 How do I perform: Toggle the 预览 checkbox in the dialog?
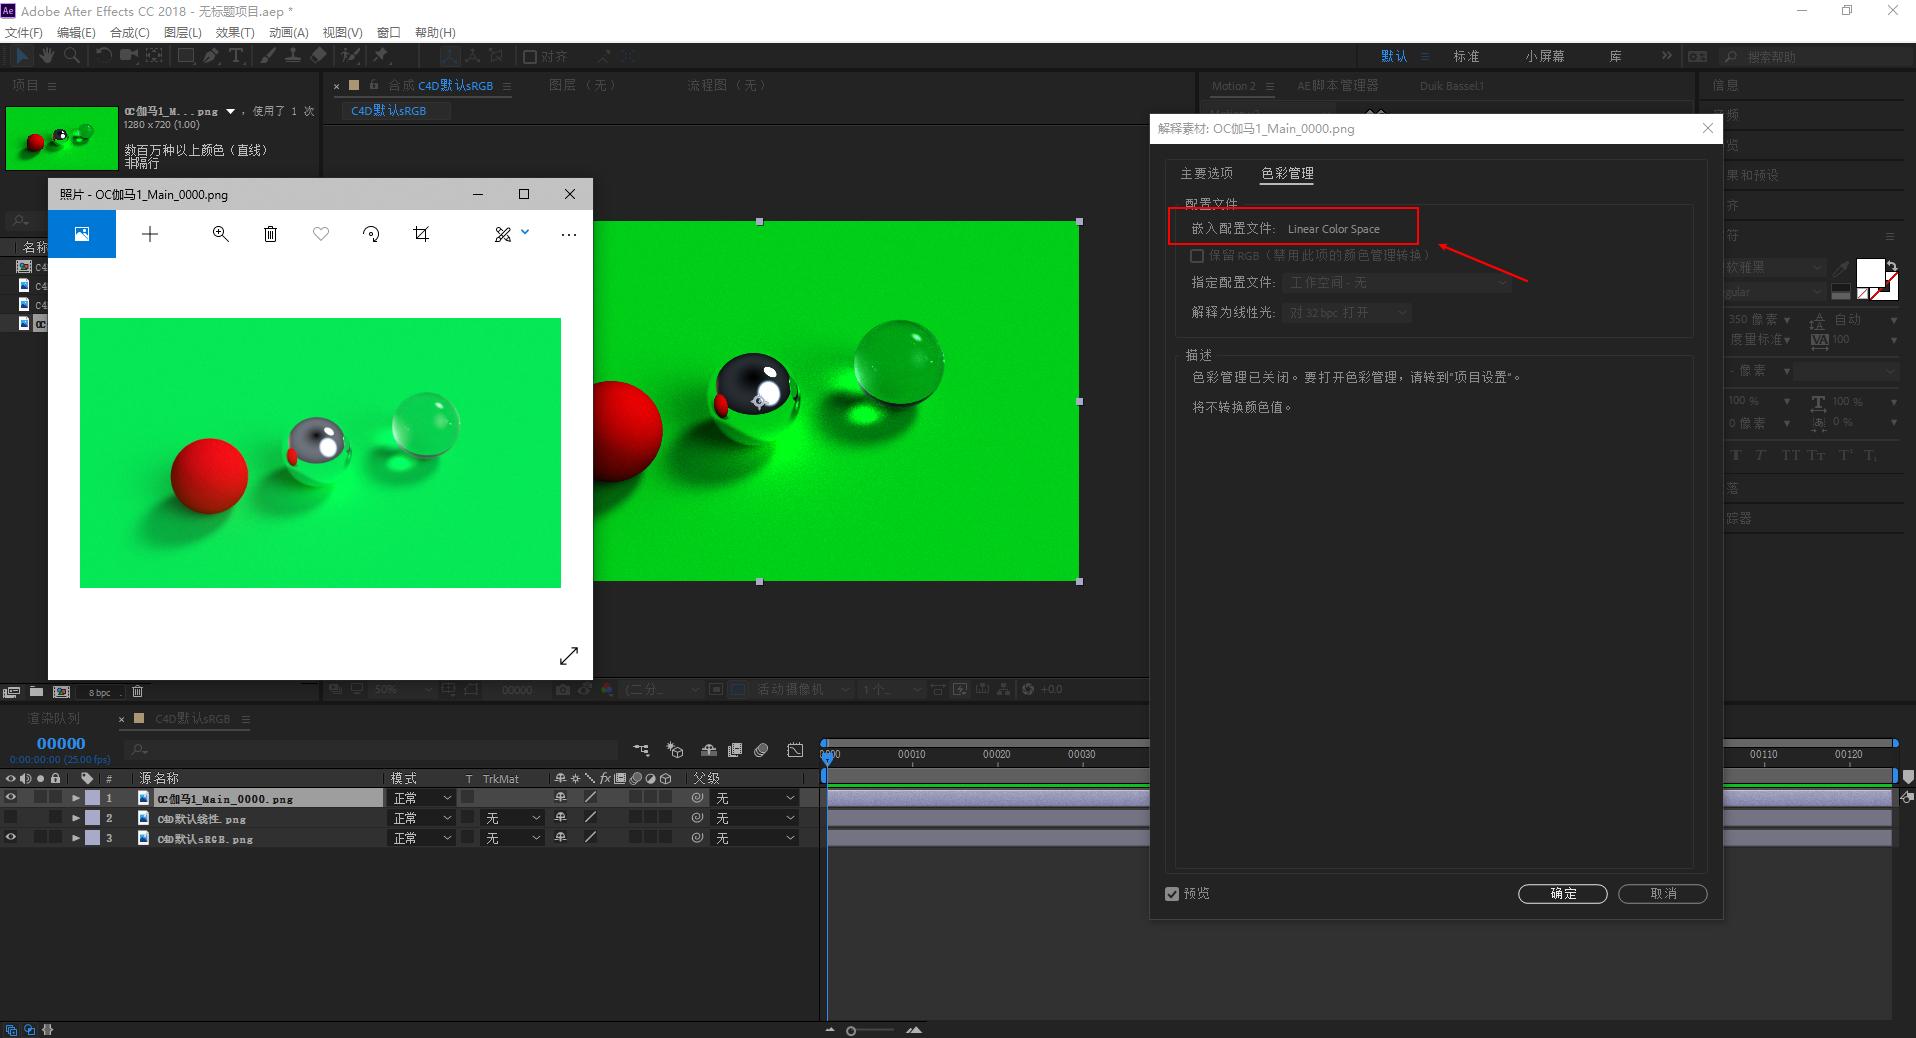point(1172,894)
